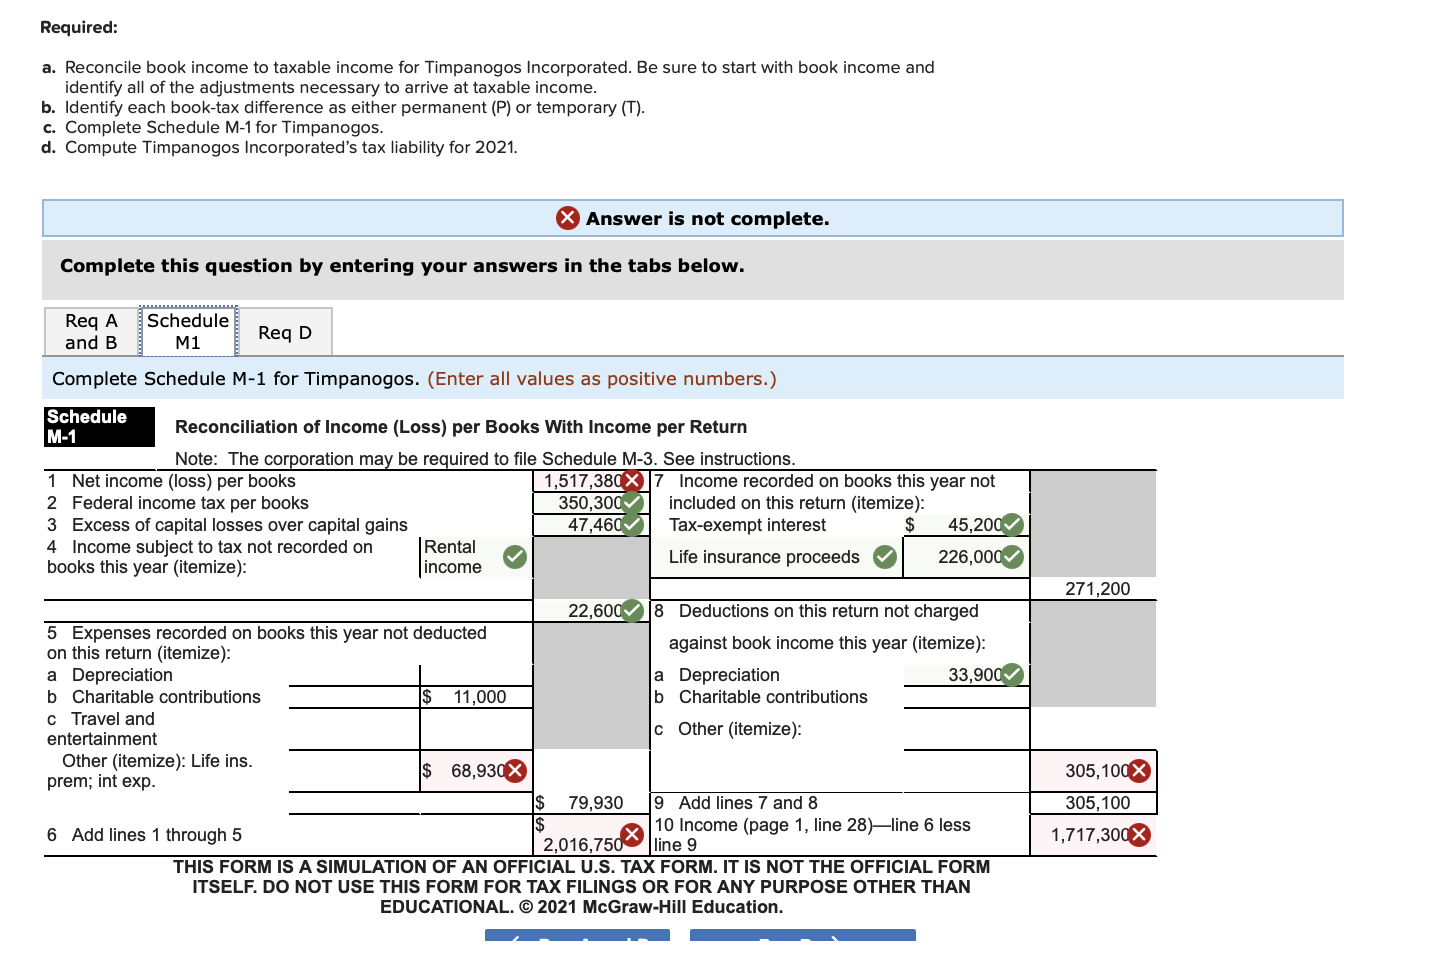Image resolution: width=1448 pixels, height=980 pixels.
Task: Edit line 6 total field 2,016,750
Action: tap(591, 835)
